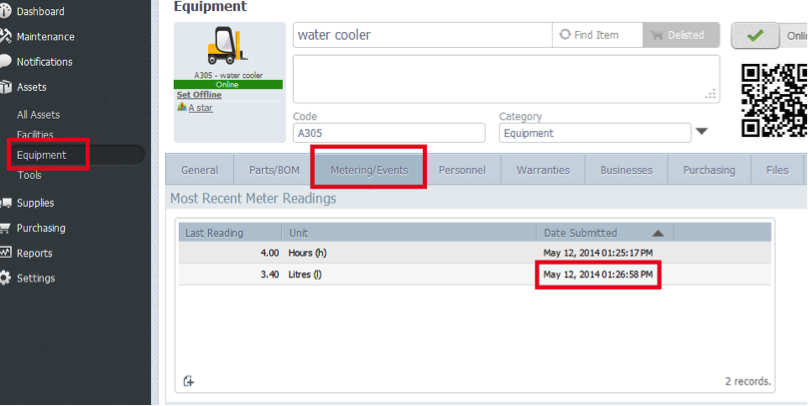The width and height of the screenshot is (808, 406).
Task: Click the Settings gear icon
Action: pos(5,278)
